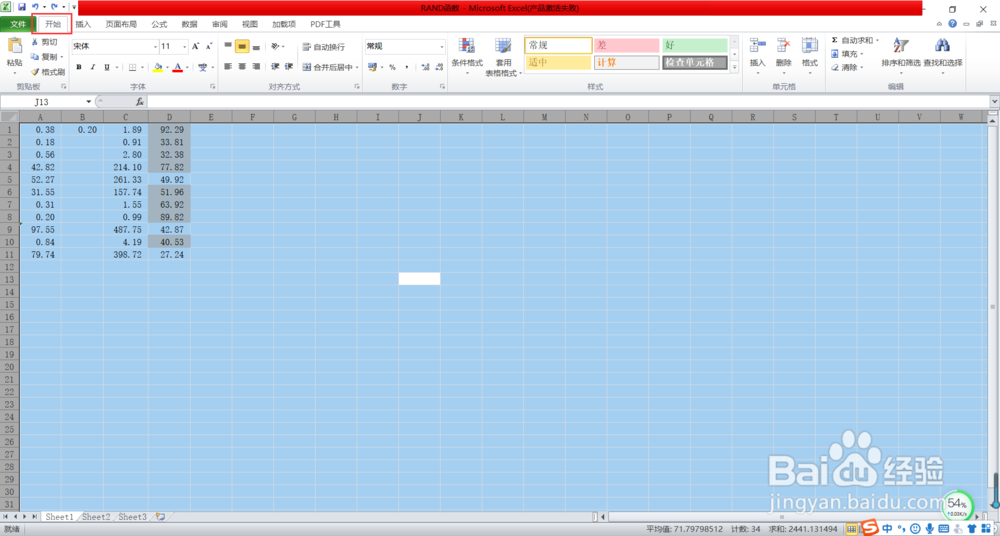The height and width of the screenshot is (536, 1000).
Task: Toggle italic formatting
Action: click(92, 67)
